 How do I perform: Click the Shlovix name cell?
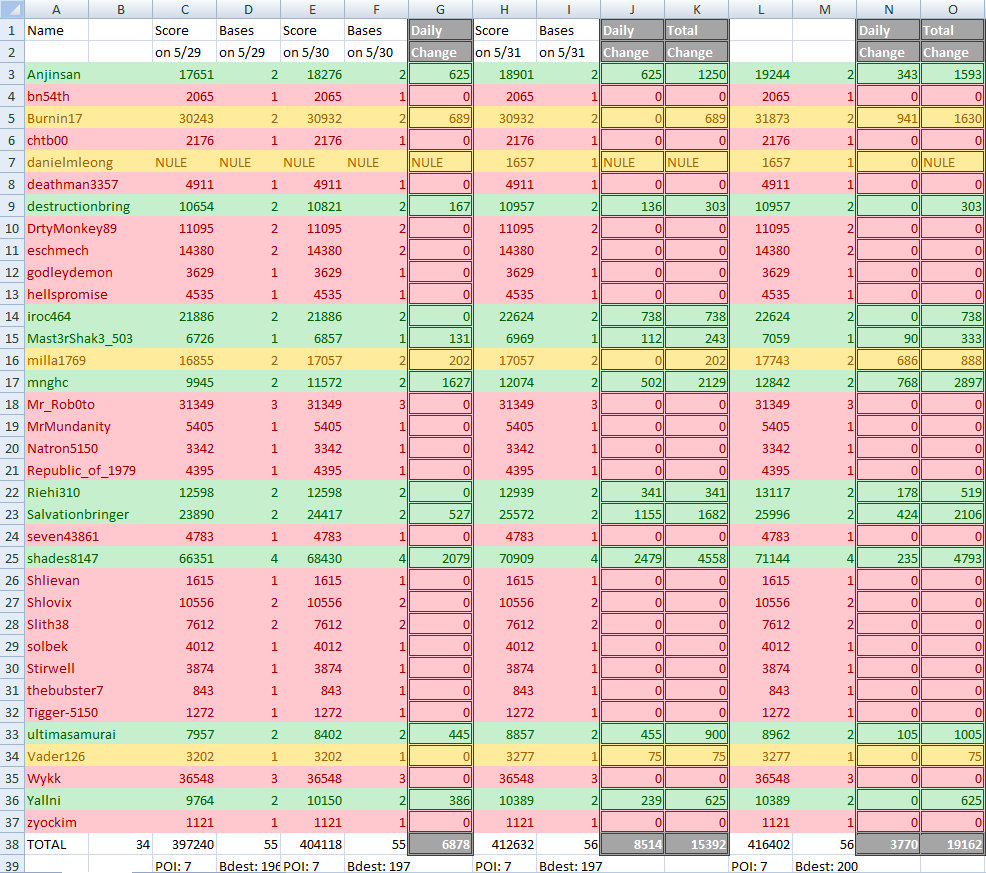point(56,603)
